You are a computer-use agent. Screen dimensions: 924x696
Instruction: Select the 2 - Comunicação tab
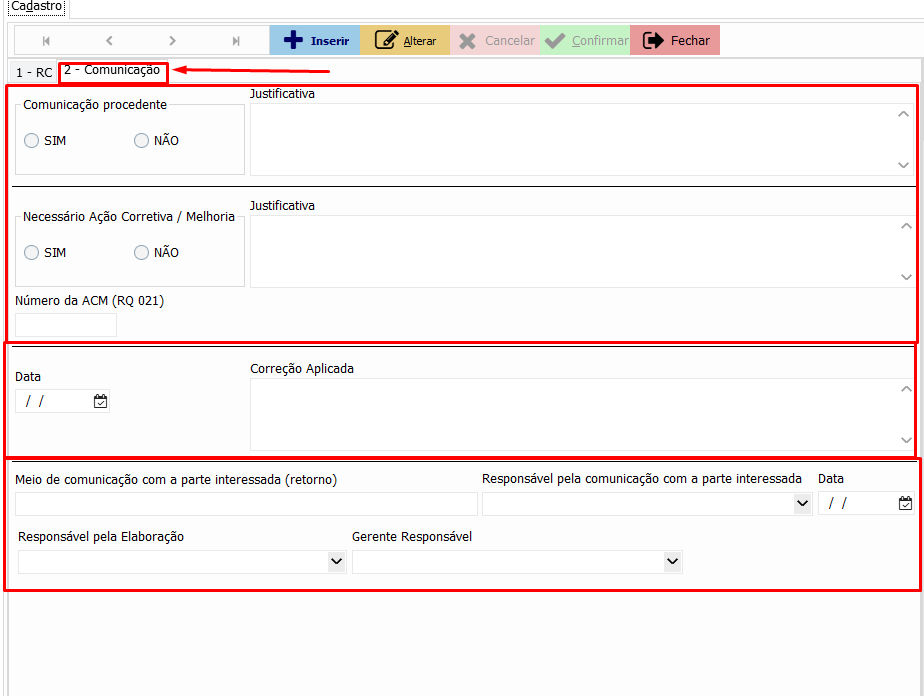112,71
